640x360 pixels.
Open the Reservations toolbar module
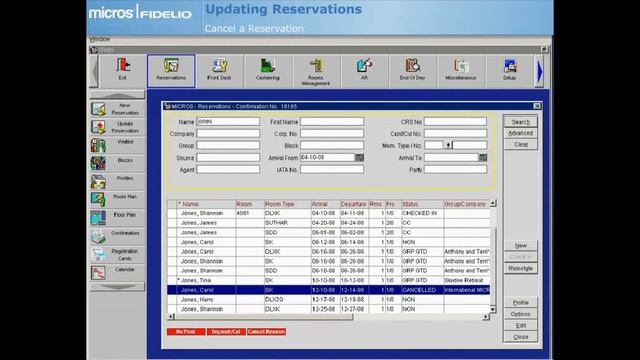point(171,71)
